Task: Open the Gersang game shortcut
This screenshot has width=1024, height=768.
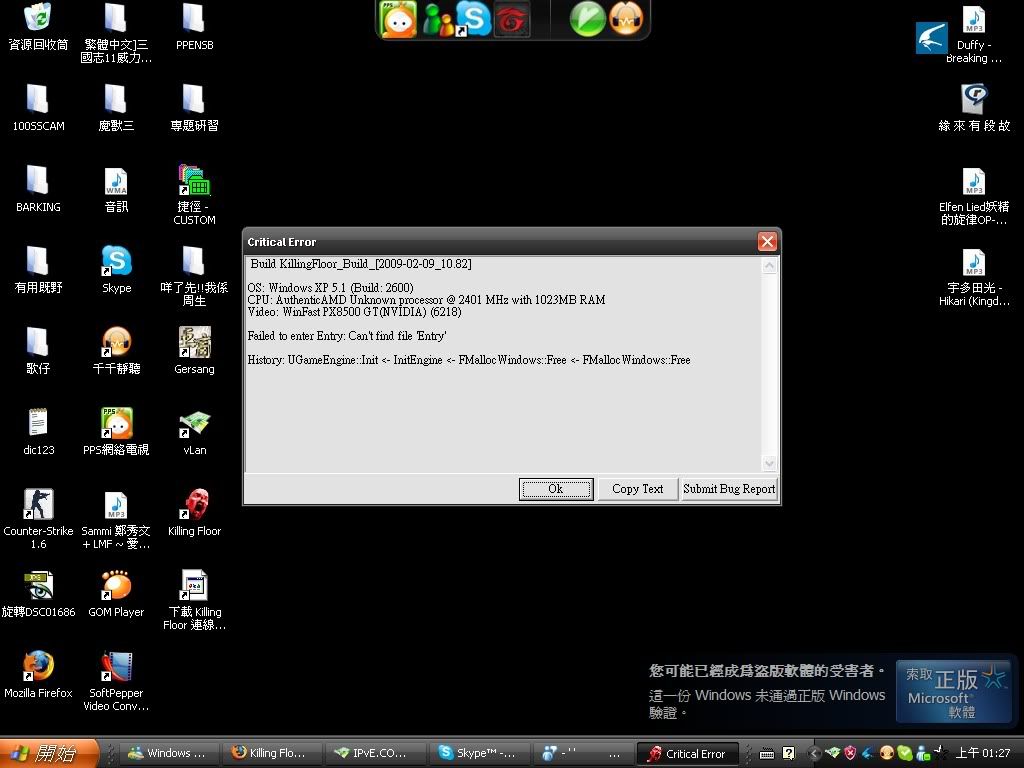Action: pyautogui.click(x=194, y=343)
